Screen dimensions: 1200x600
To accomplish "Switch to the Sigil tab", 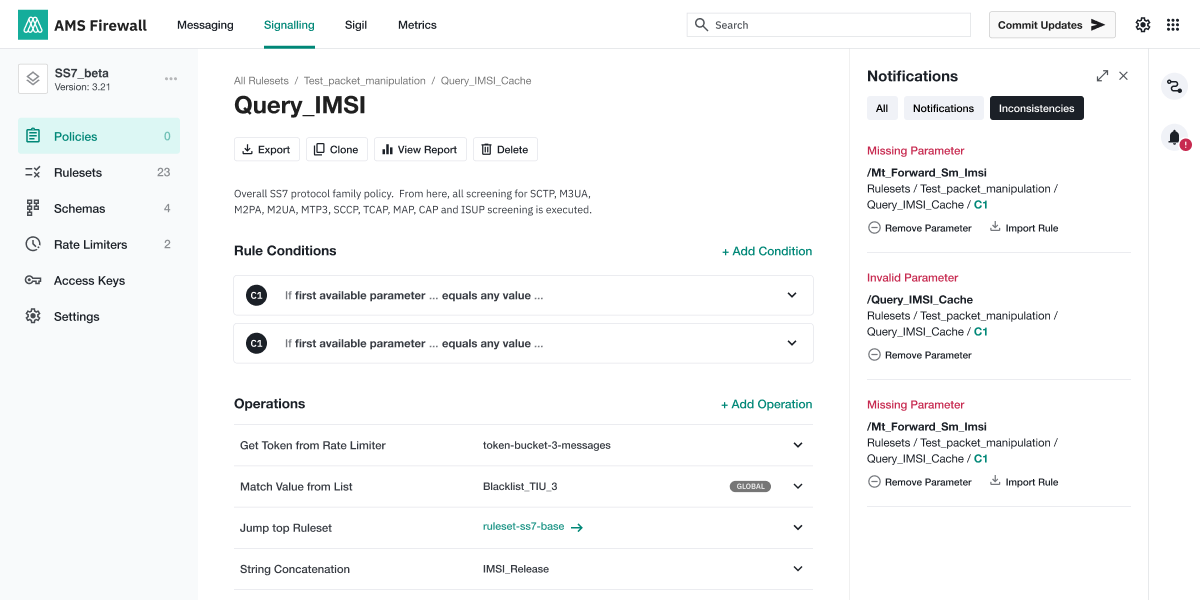I will pos(356,25).
